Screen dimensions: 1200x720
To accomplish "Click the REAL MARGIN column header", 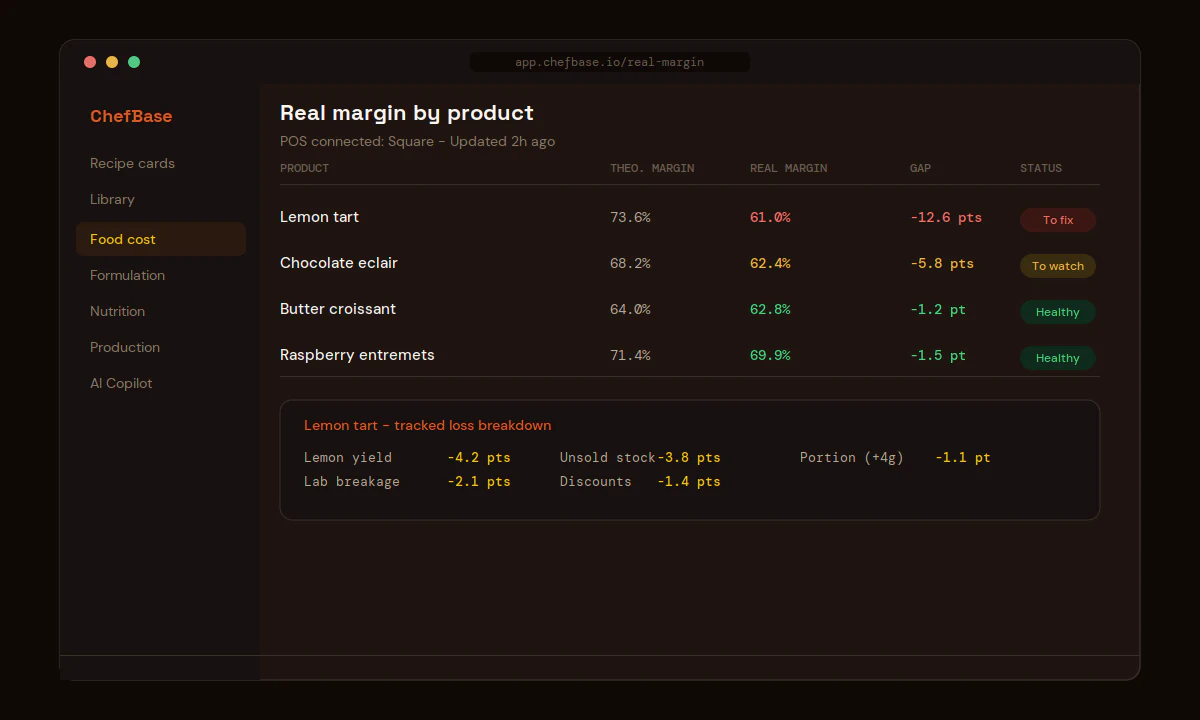I will click(x=789, y=168).
